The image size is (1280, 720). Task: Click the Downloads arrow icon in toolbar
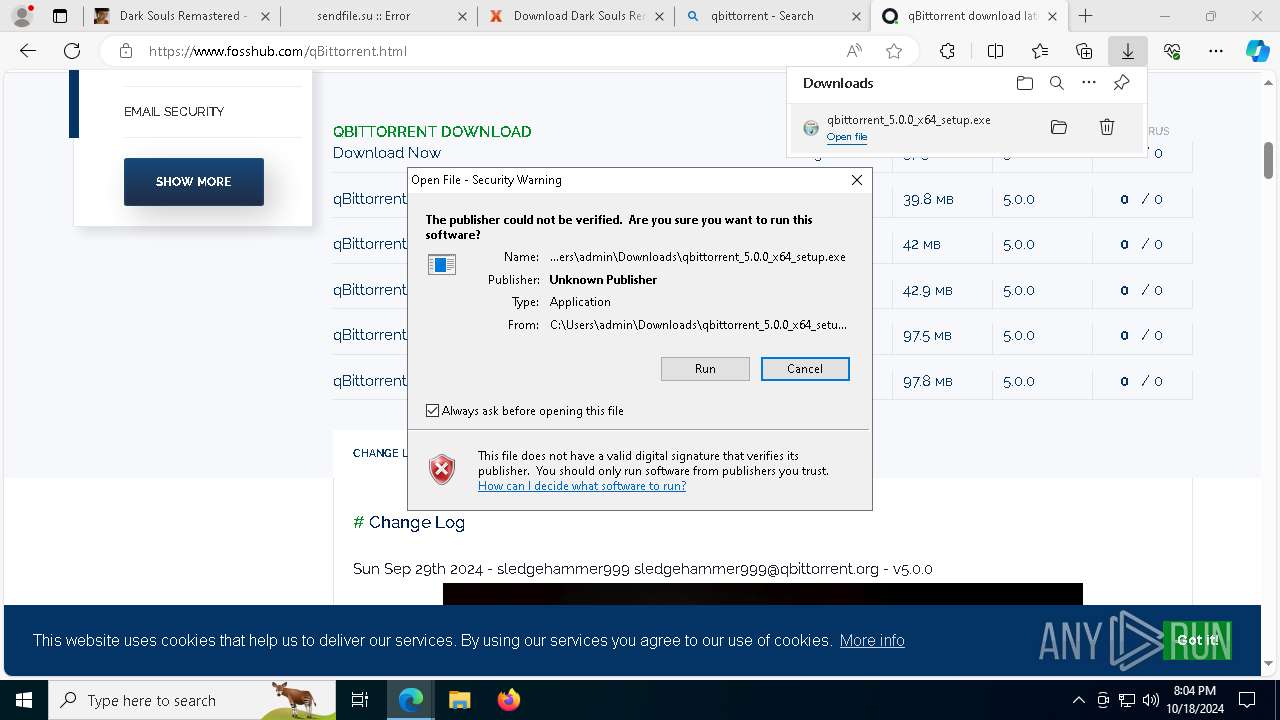pos(1127,51)
